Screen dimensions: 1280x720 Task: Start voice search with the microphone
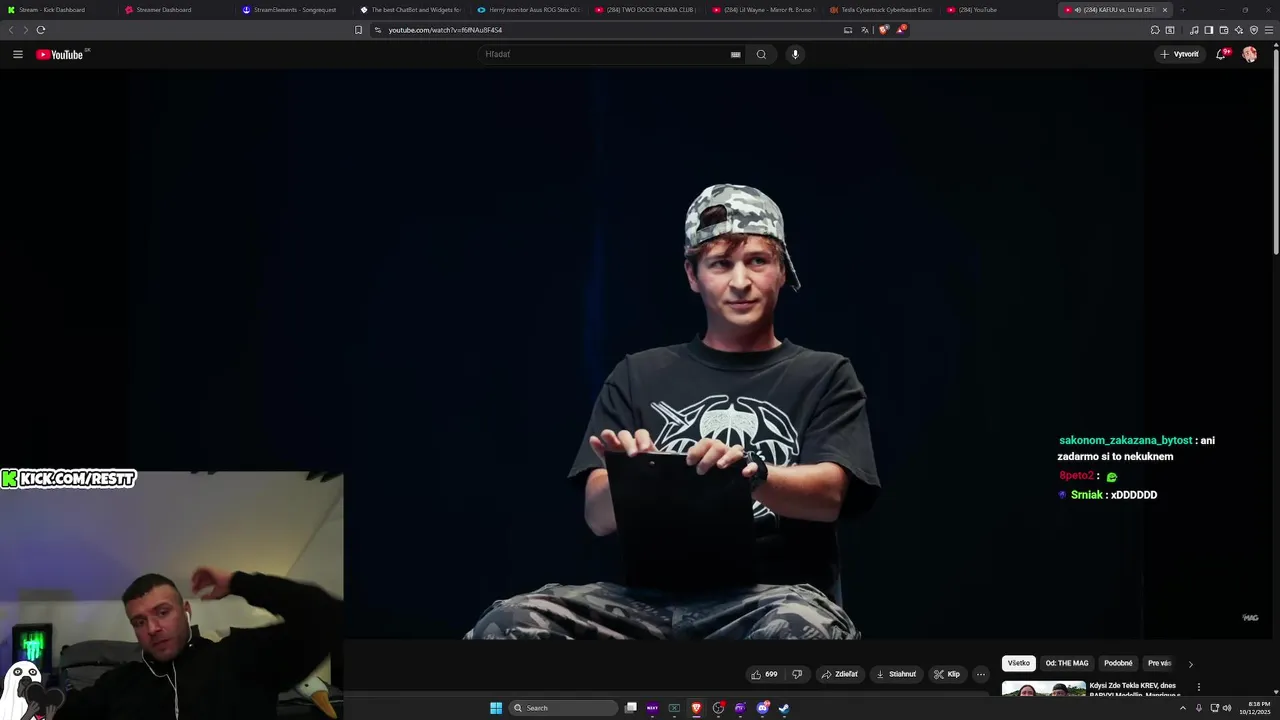tap(795, 54)
